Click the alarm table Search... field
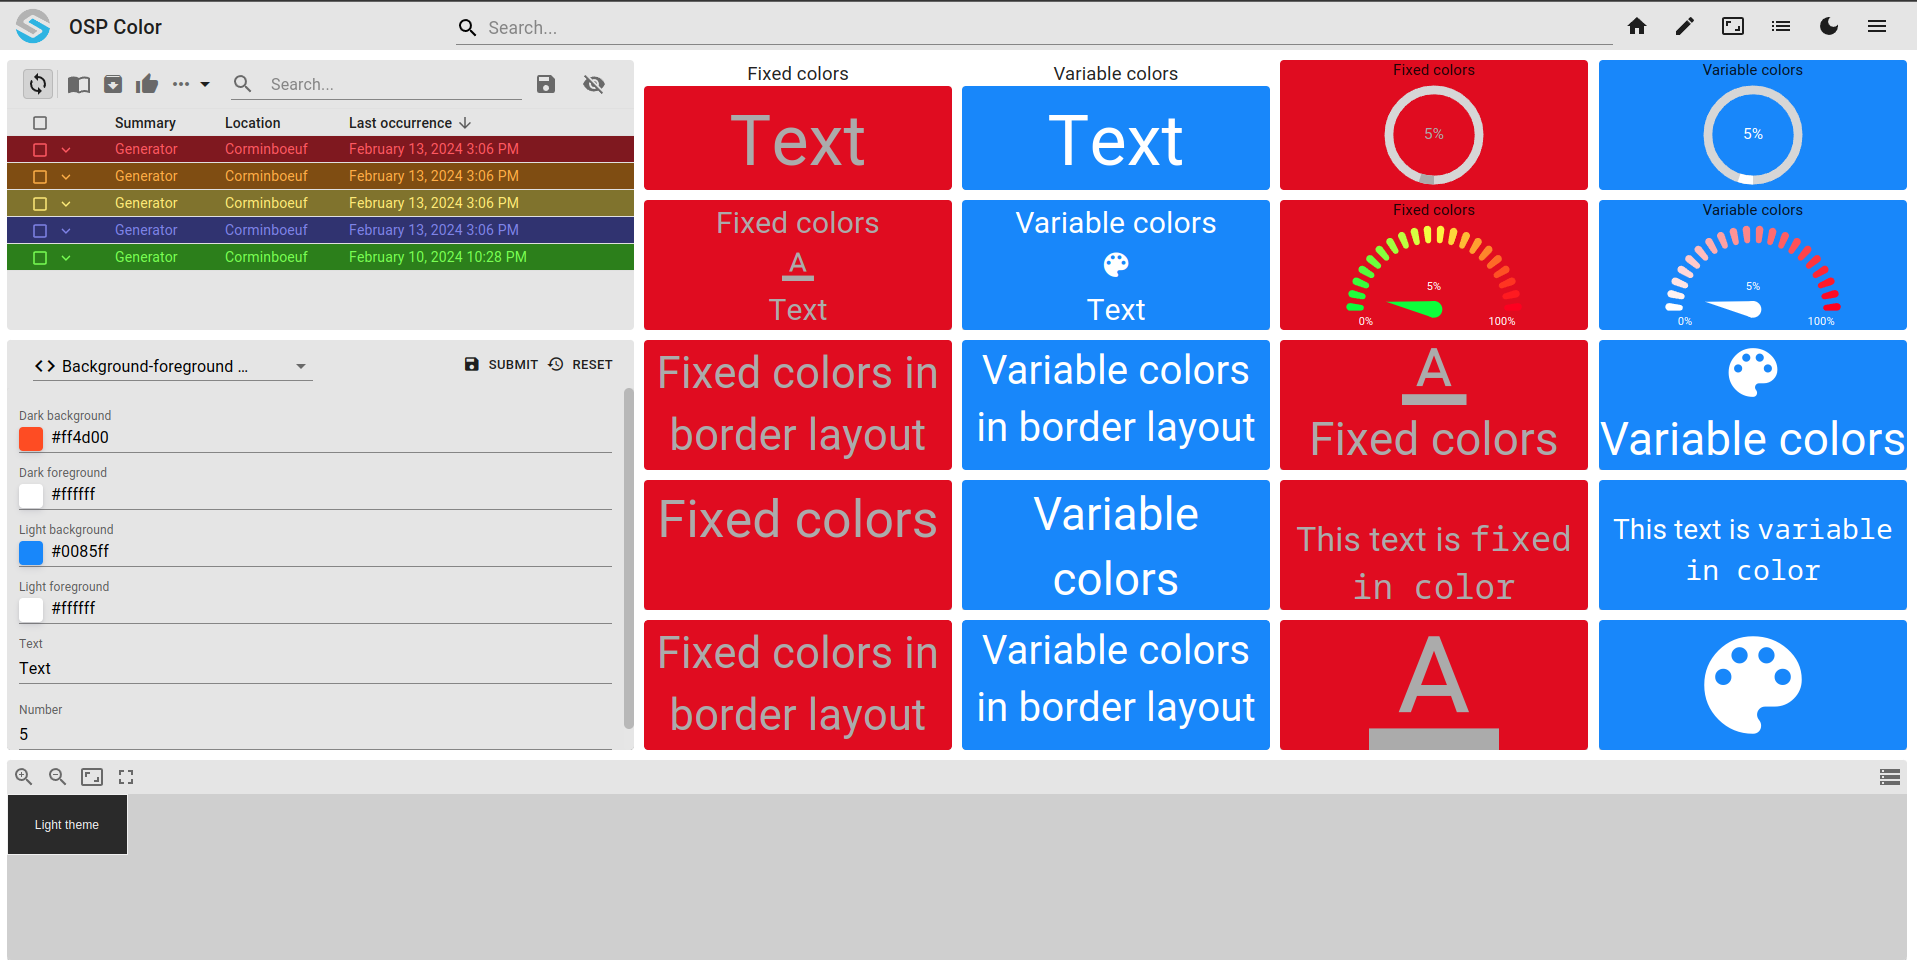The height and width of the screenshot is (972, 1917). click(x=394, y=84)
